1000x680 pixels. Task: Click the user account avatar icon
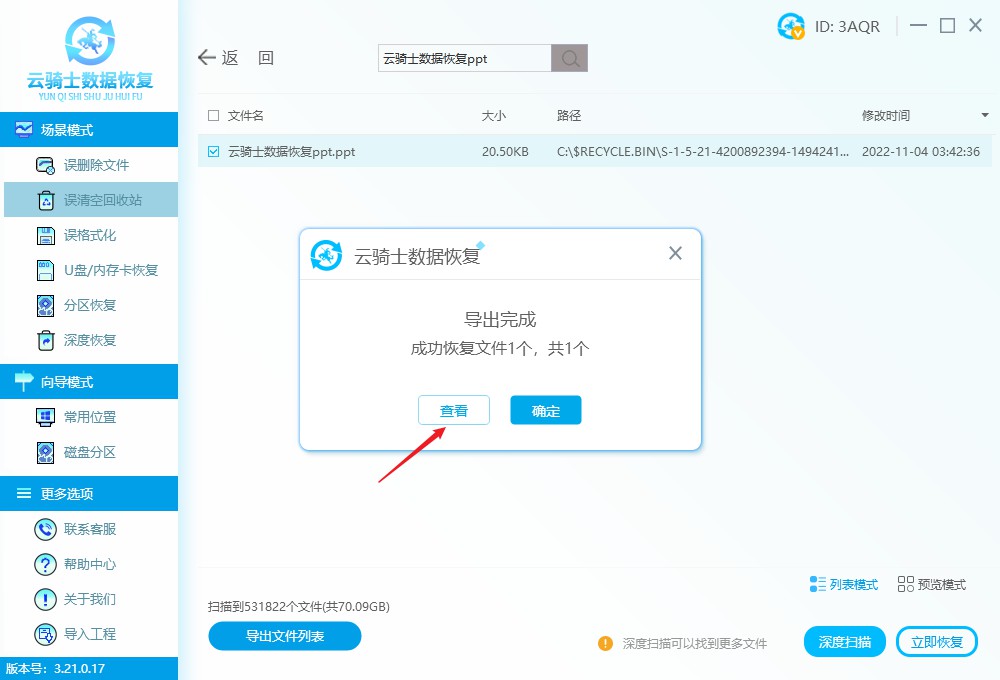(791, 26)
